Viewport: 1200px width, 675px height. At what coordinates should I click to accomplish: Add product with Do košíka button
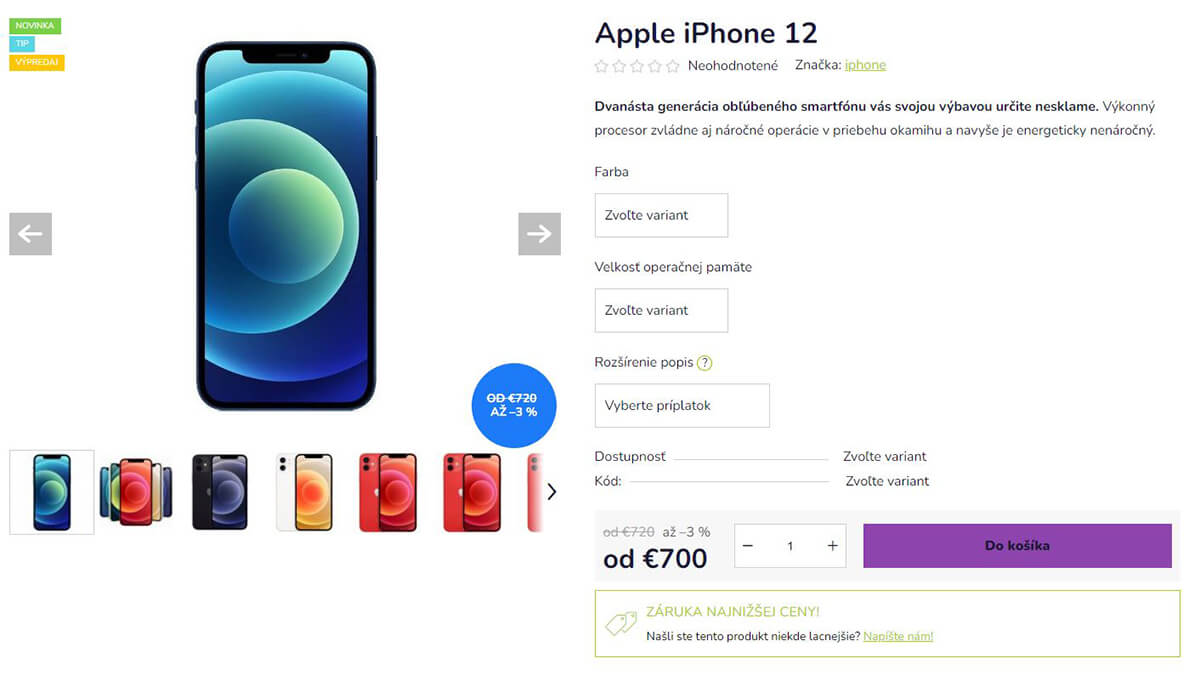1017,546
